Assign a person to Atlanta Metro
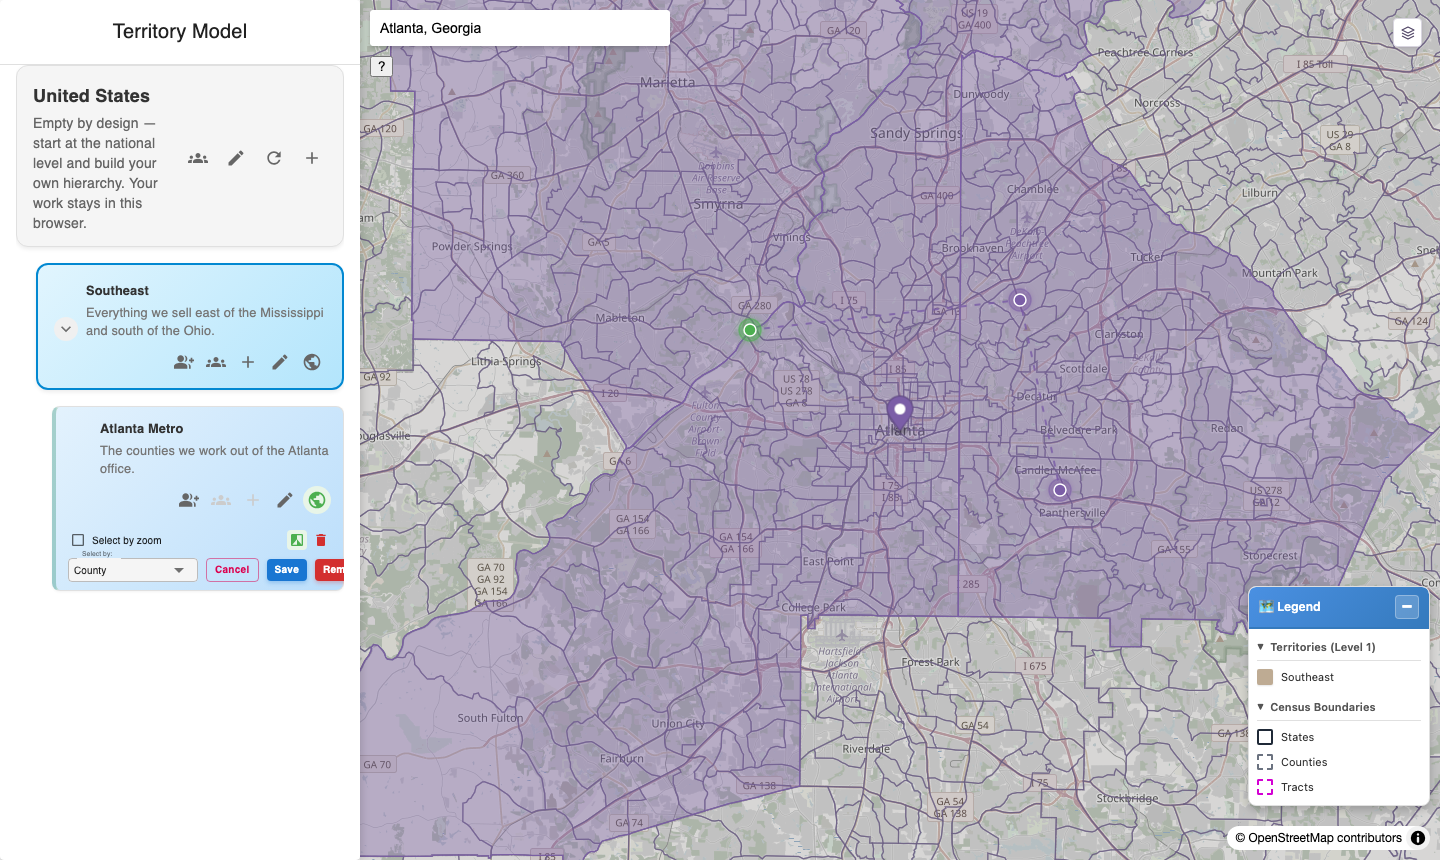The height and width of the screenshot is (860, 1440). click(x=189, y=500)
